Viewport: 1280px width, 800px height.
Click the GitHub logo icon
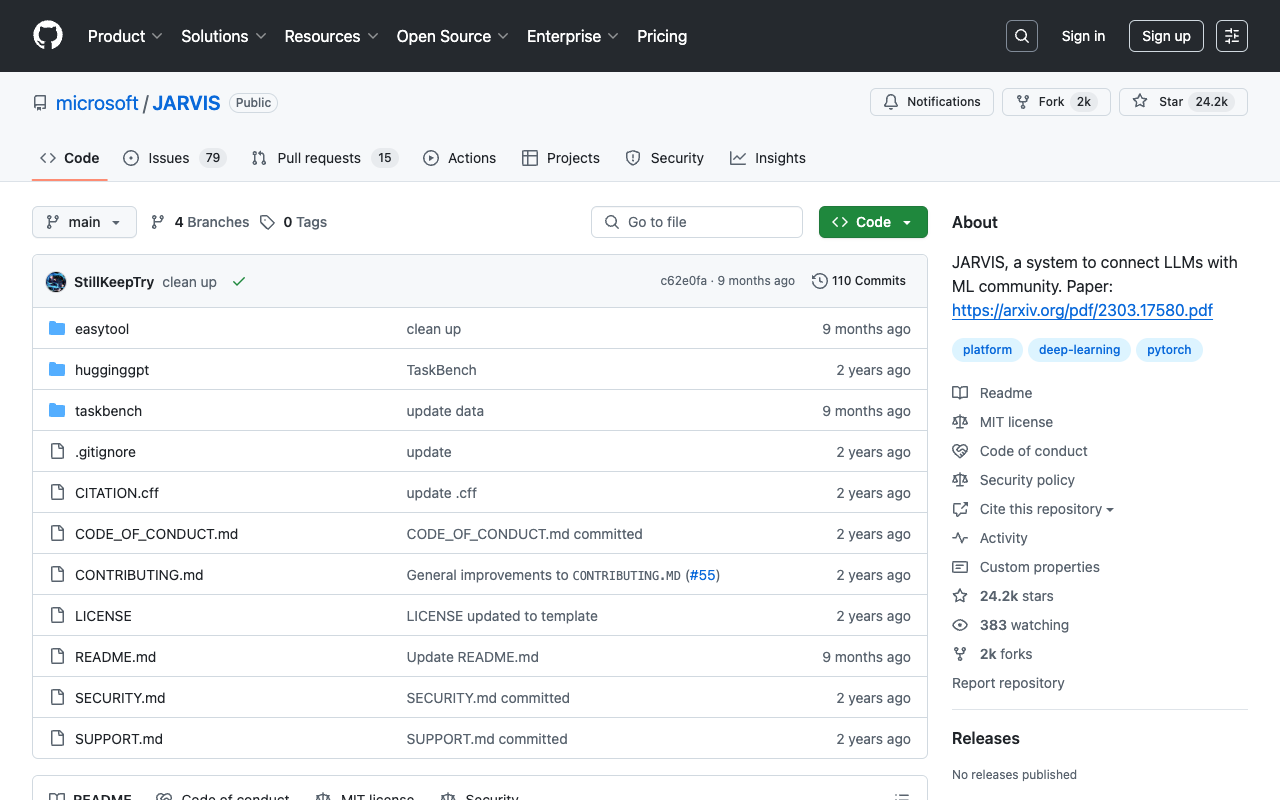(x=48, y=36)
